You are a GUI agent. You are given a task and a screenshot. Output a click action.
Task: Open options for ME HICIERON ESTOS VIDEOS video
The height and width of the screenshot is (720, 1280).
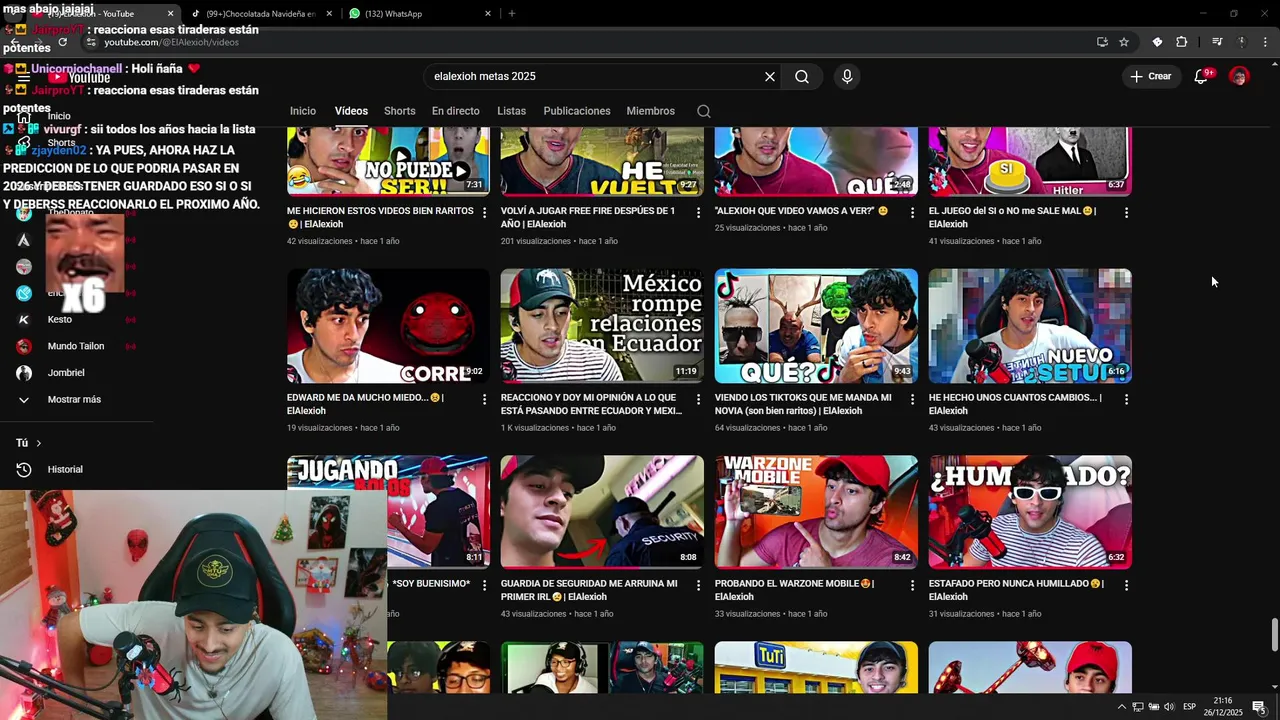[x=485, y=213]
